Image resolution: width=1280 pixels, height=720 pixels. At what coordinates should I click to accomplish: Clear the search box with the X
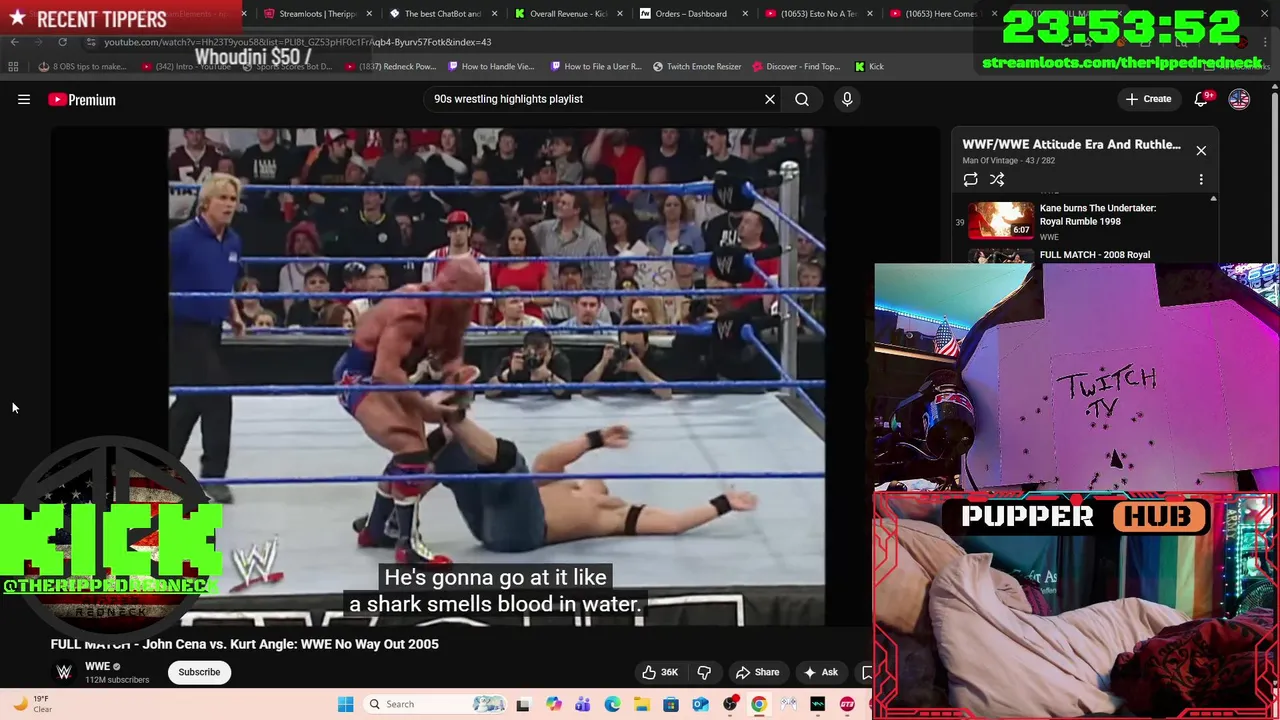tap(770, 99)
